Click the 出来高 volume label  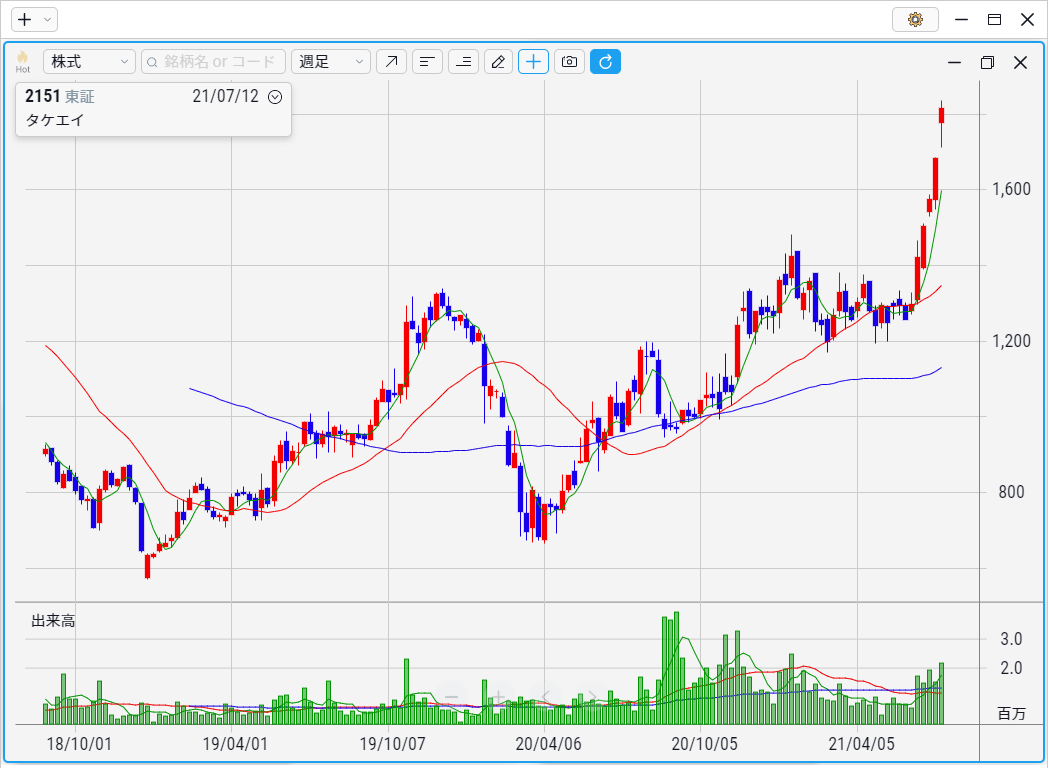click(x=53, y=621)
